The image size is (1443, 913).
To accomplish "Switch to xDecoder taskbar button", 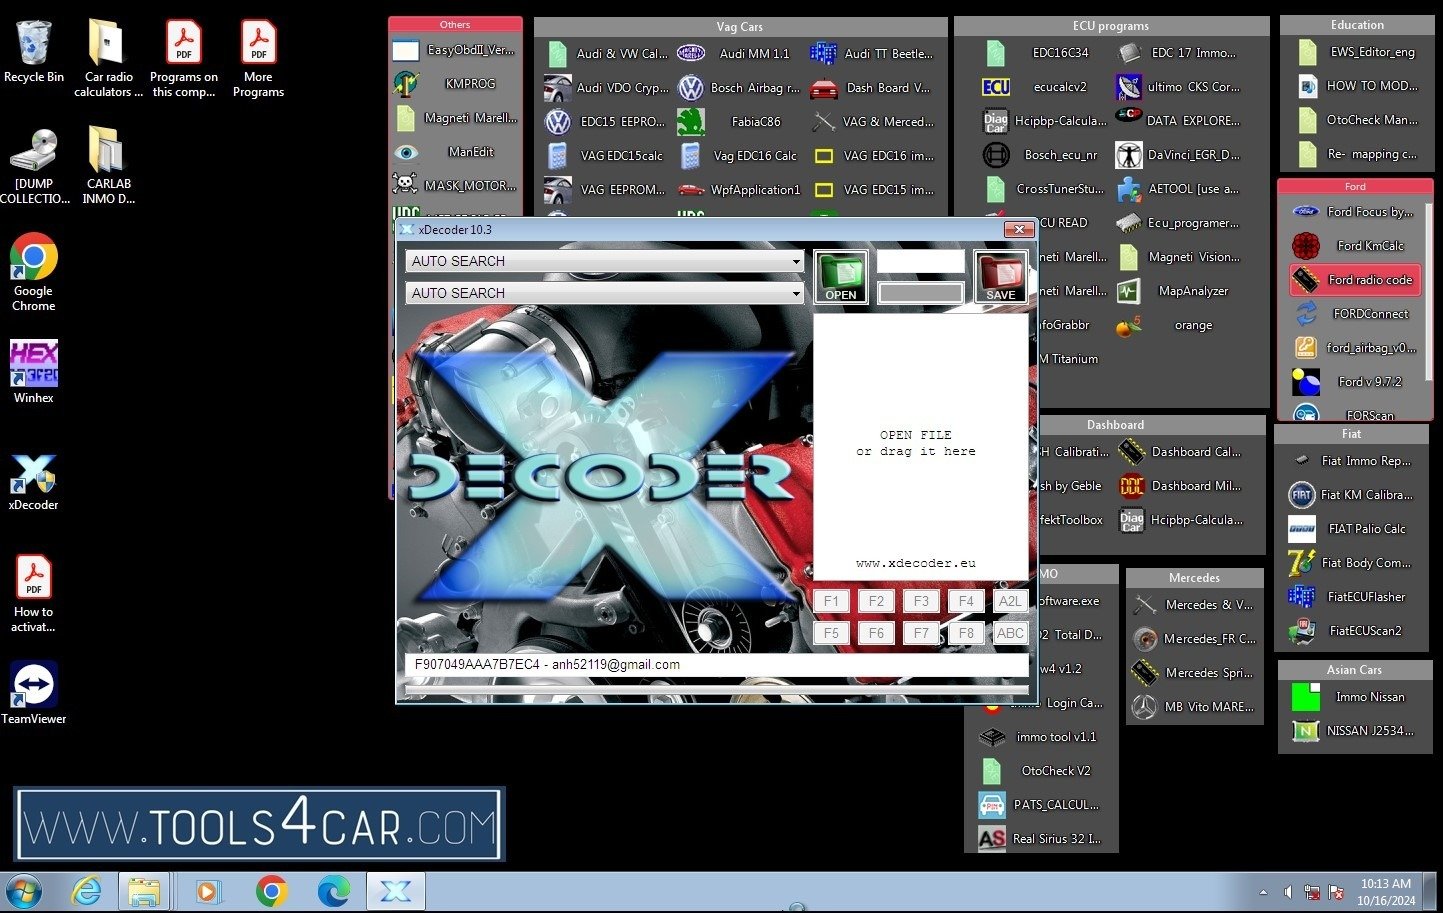I will coord(396,890).
